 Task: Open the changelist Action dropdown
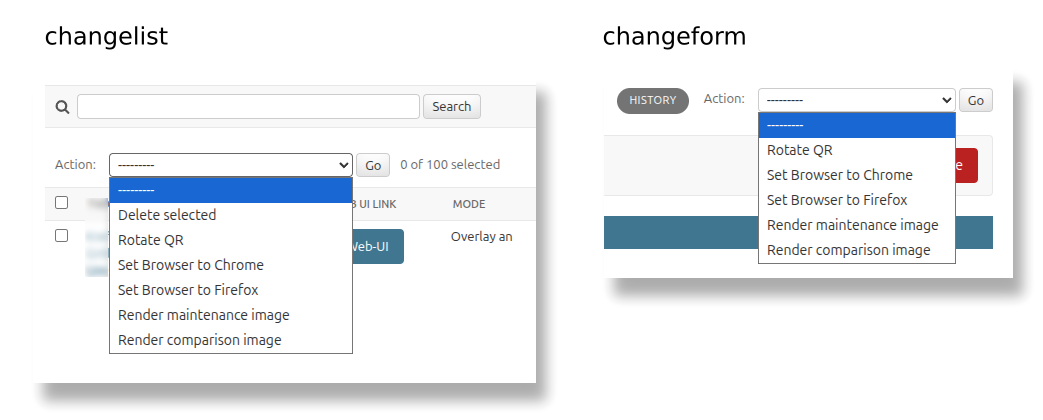coord(230,165)
